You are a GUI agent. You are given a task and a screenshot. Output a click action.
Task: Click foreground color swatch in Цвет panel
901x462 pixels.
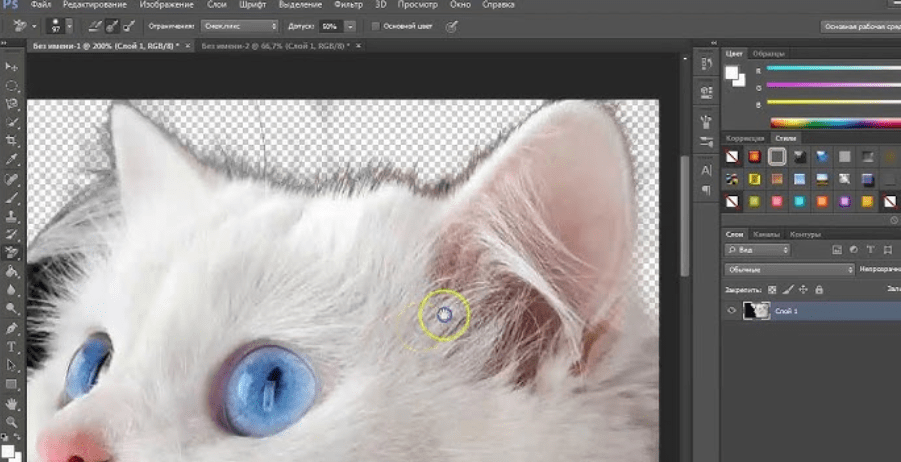[732, 73]
